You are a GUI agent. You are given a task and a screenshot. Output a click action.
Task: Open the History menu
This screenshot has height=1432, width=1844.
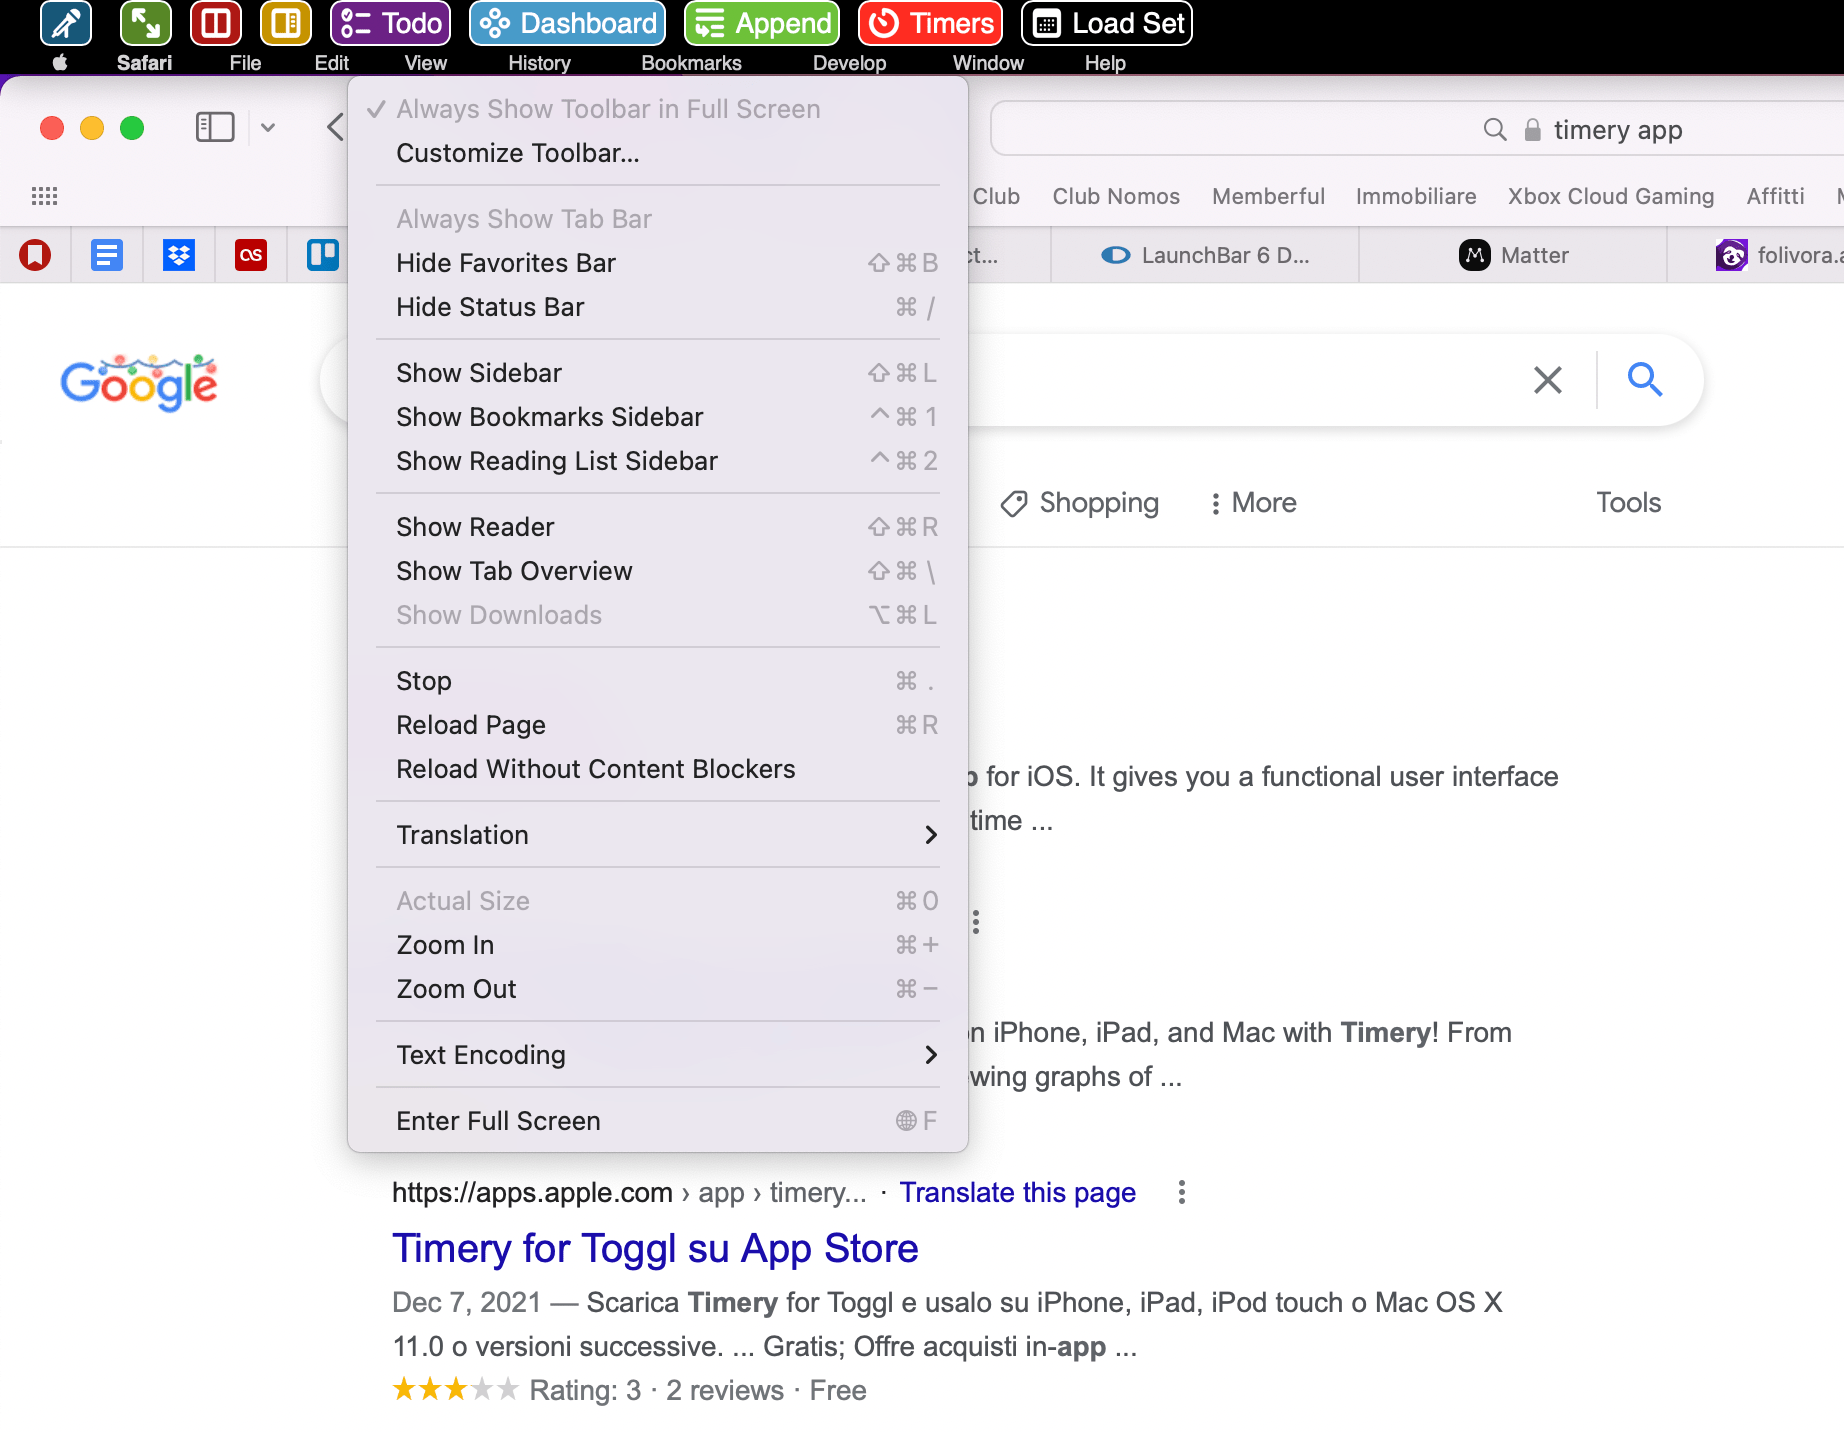[539, 63]
